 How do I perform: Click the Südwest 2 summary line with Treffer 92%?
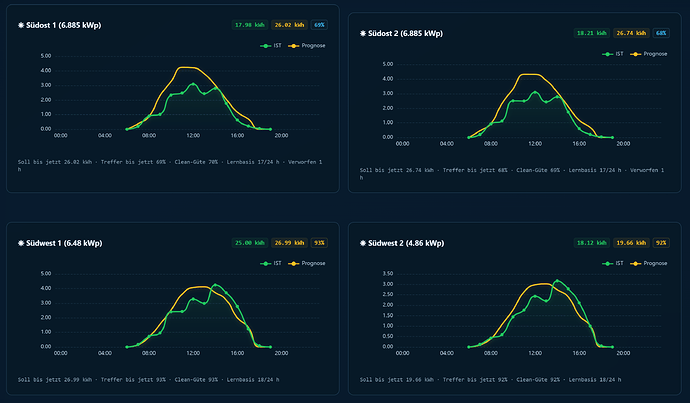pos(490,380)
